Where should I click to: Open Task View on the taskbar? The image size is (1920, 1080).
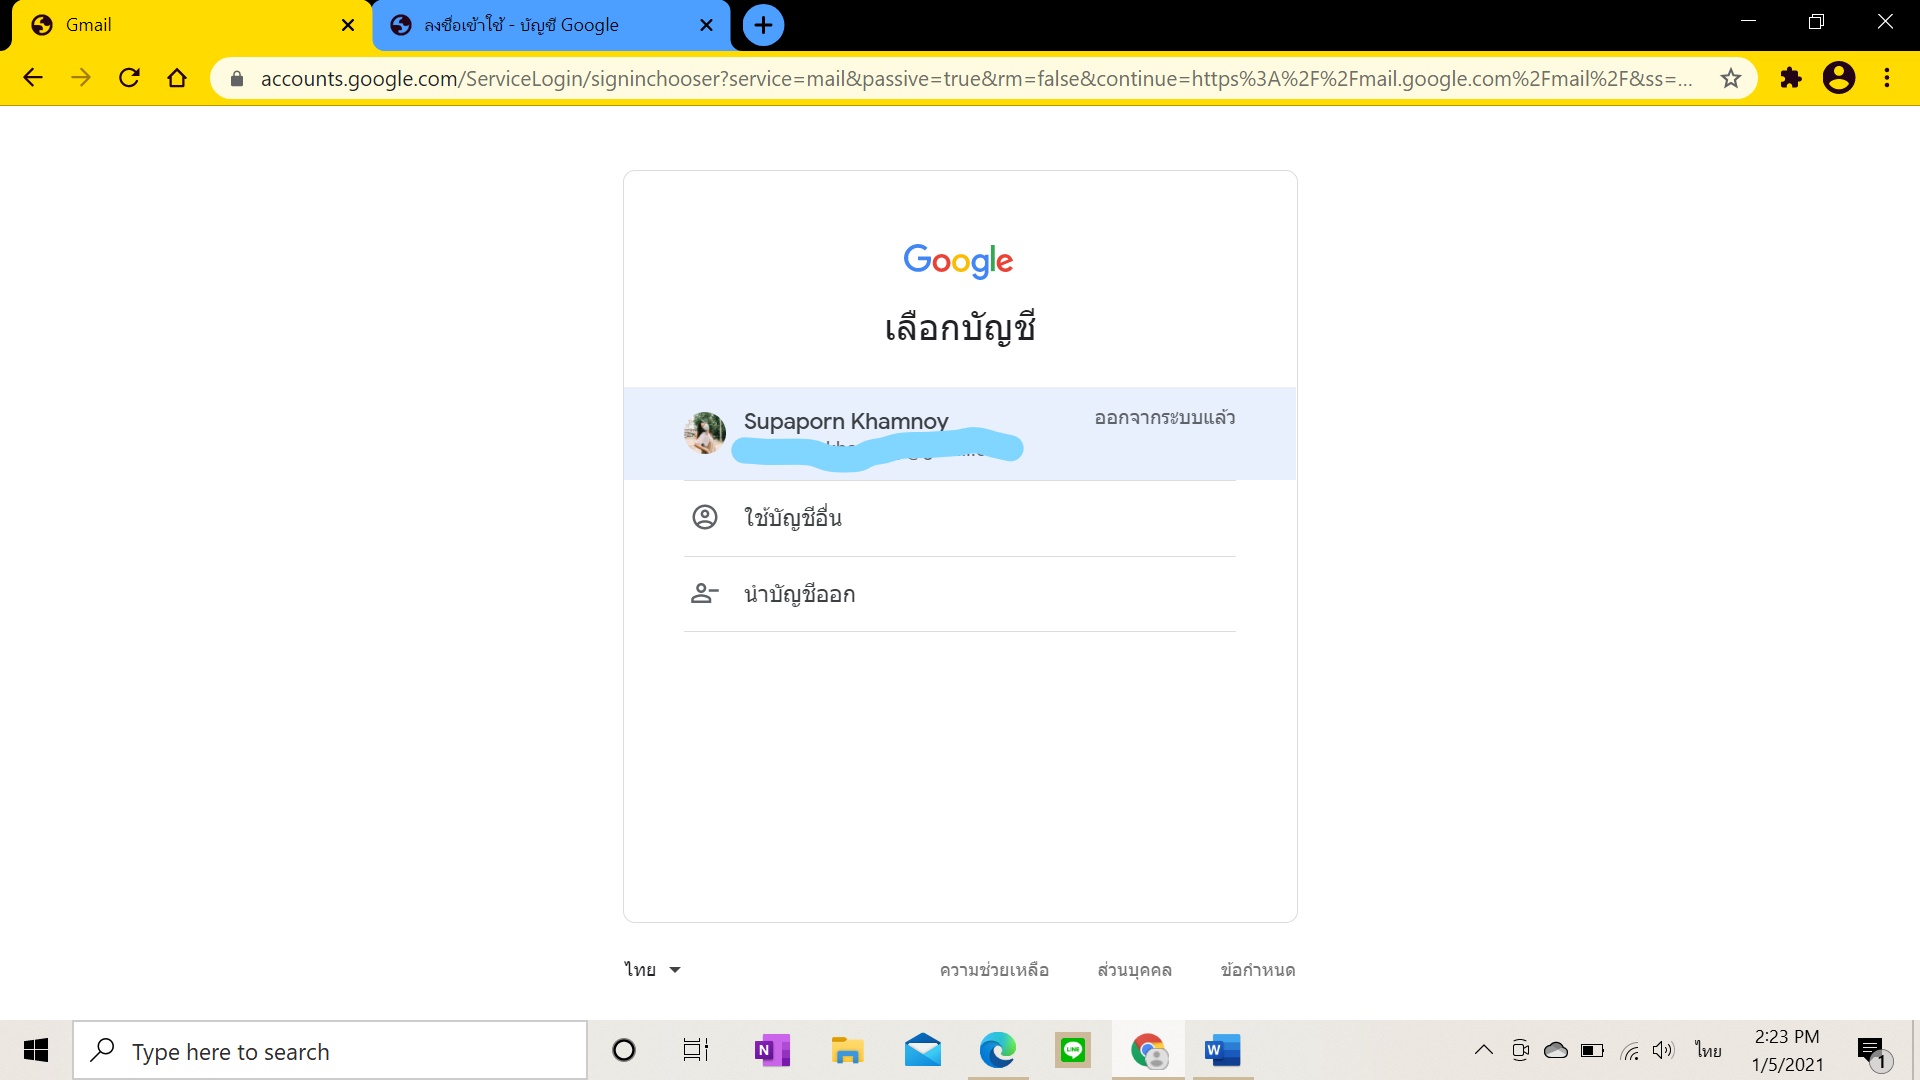(696, 1050)
